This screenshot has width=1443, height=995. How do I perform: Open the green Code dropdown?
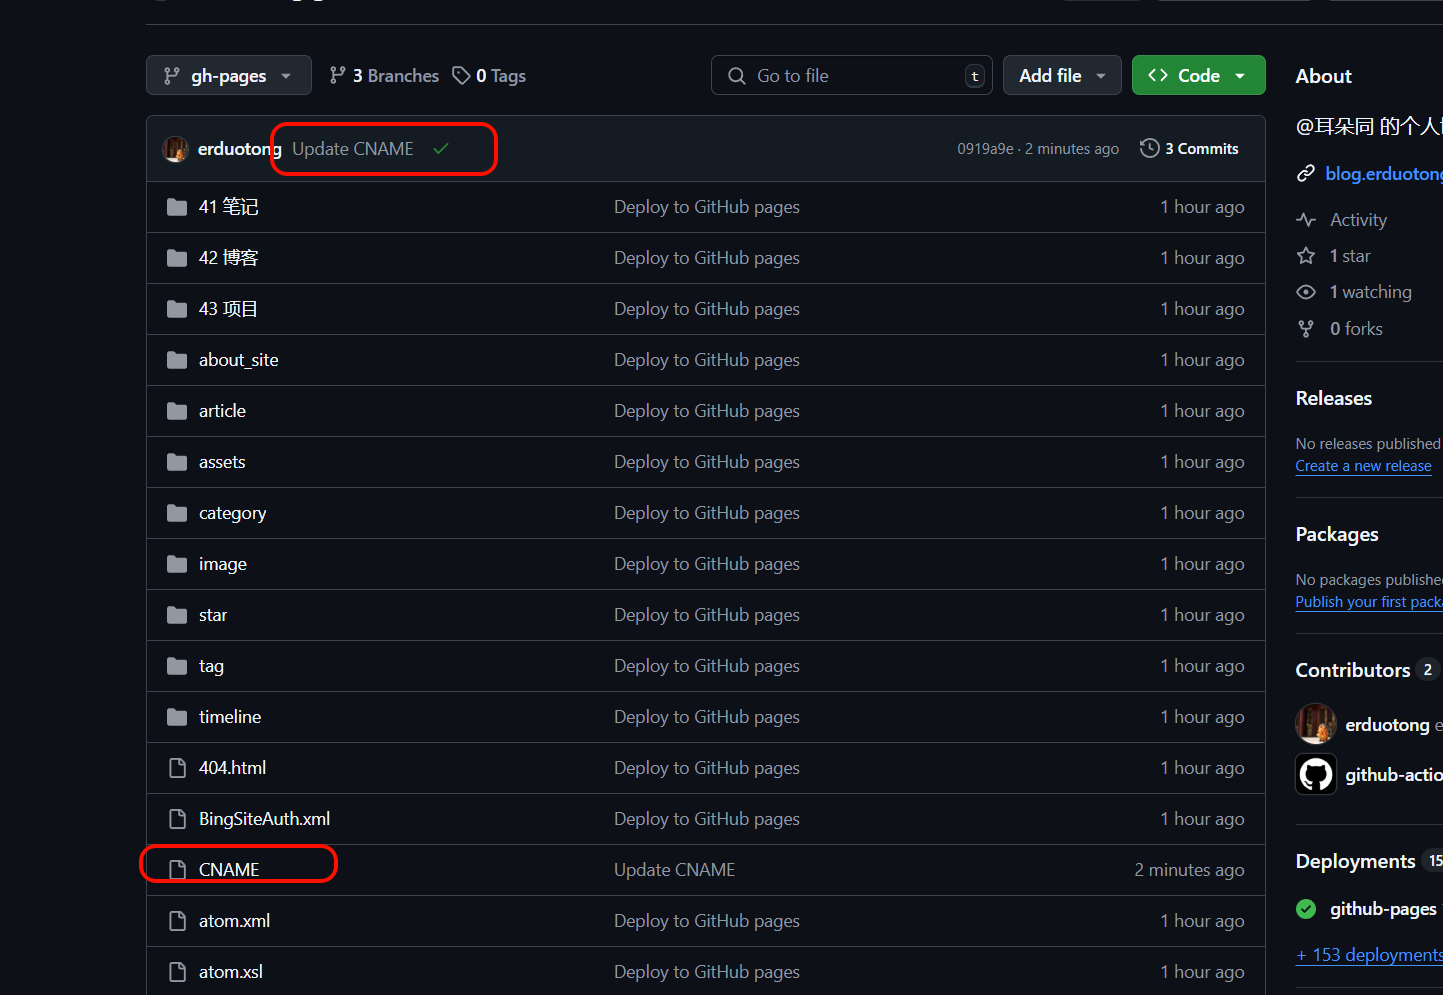[x=1198, y=75]
